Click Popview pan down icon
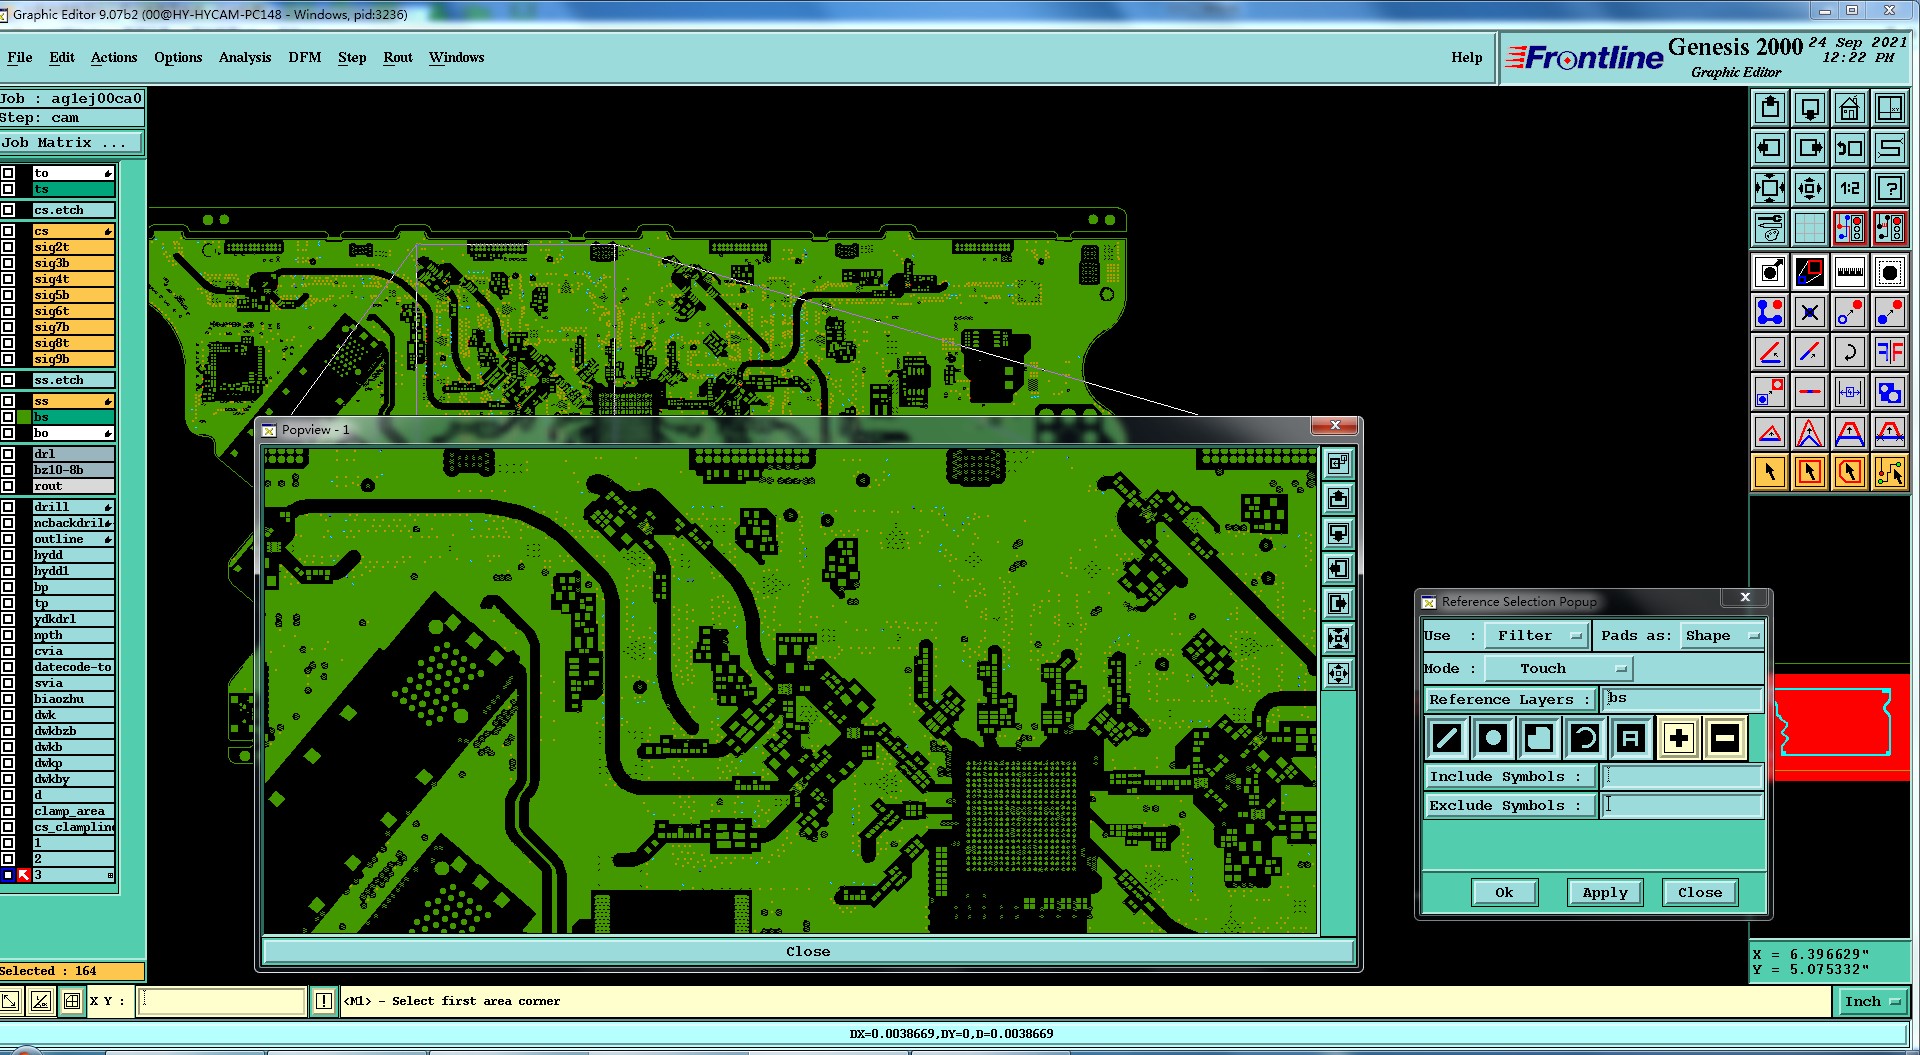The image size is (1920, 1055). 1338,533
